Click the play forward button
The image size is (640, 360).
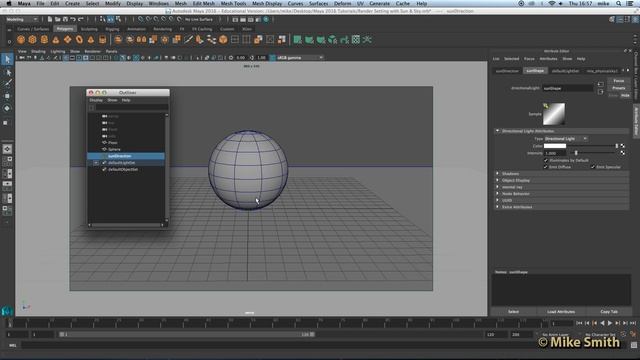point(610,323)
